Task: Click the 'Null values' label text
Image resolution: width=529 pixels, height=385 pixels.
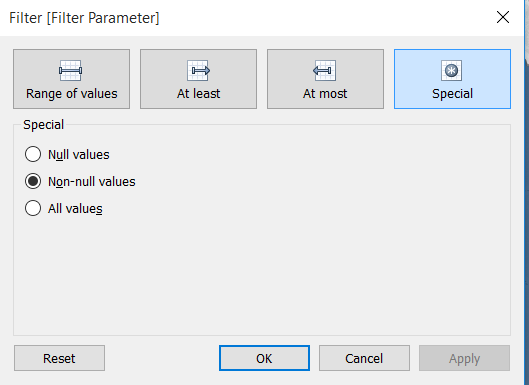Action: tap(79, 155)
